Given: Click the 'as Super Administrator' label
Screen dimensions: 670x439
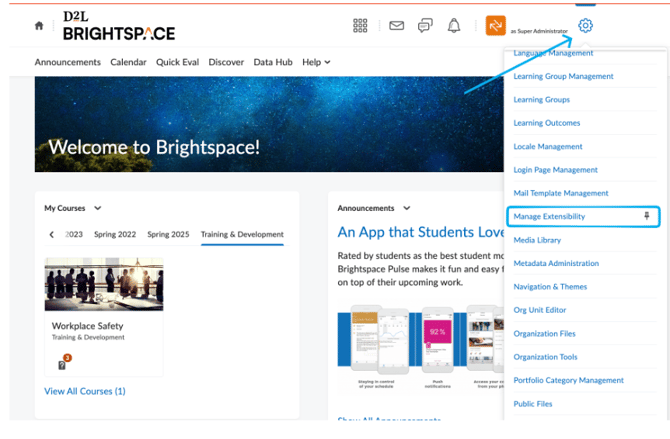Looking at the screenshot, I should pos(539,31).
